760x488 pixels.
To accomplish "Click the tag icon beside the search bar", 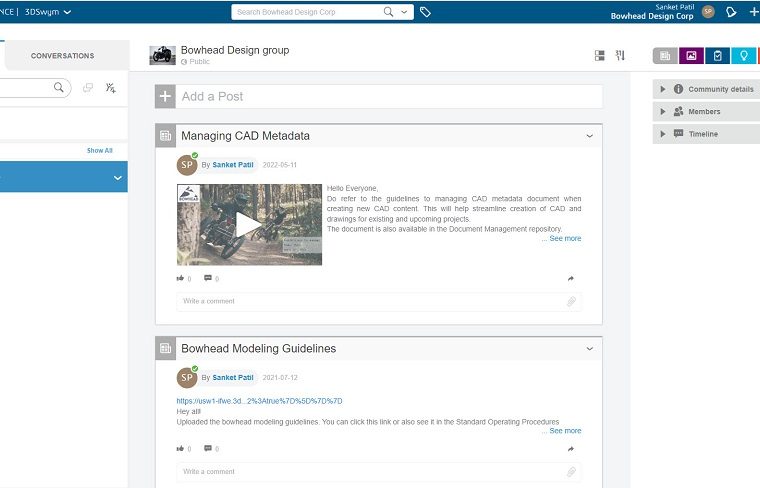I will [425, 12].
